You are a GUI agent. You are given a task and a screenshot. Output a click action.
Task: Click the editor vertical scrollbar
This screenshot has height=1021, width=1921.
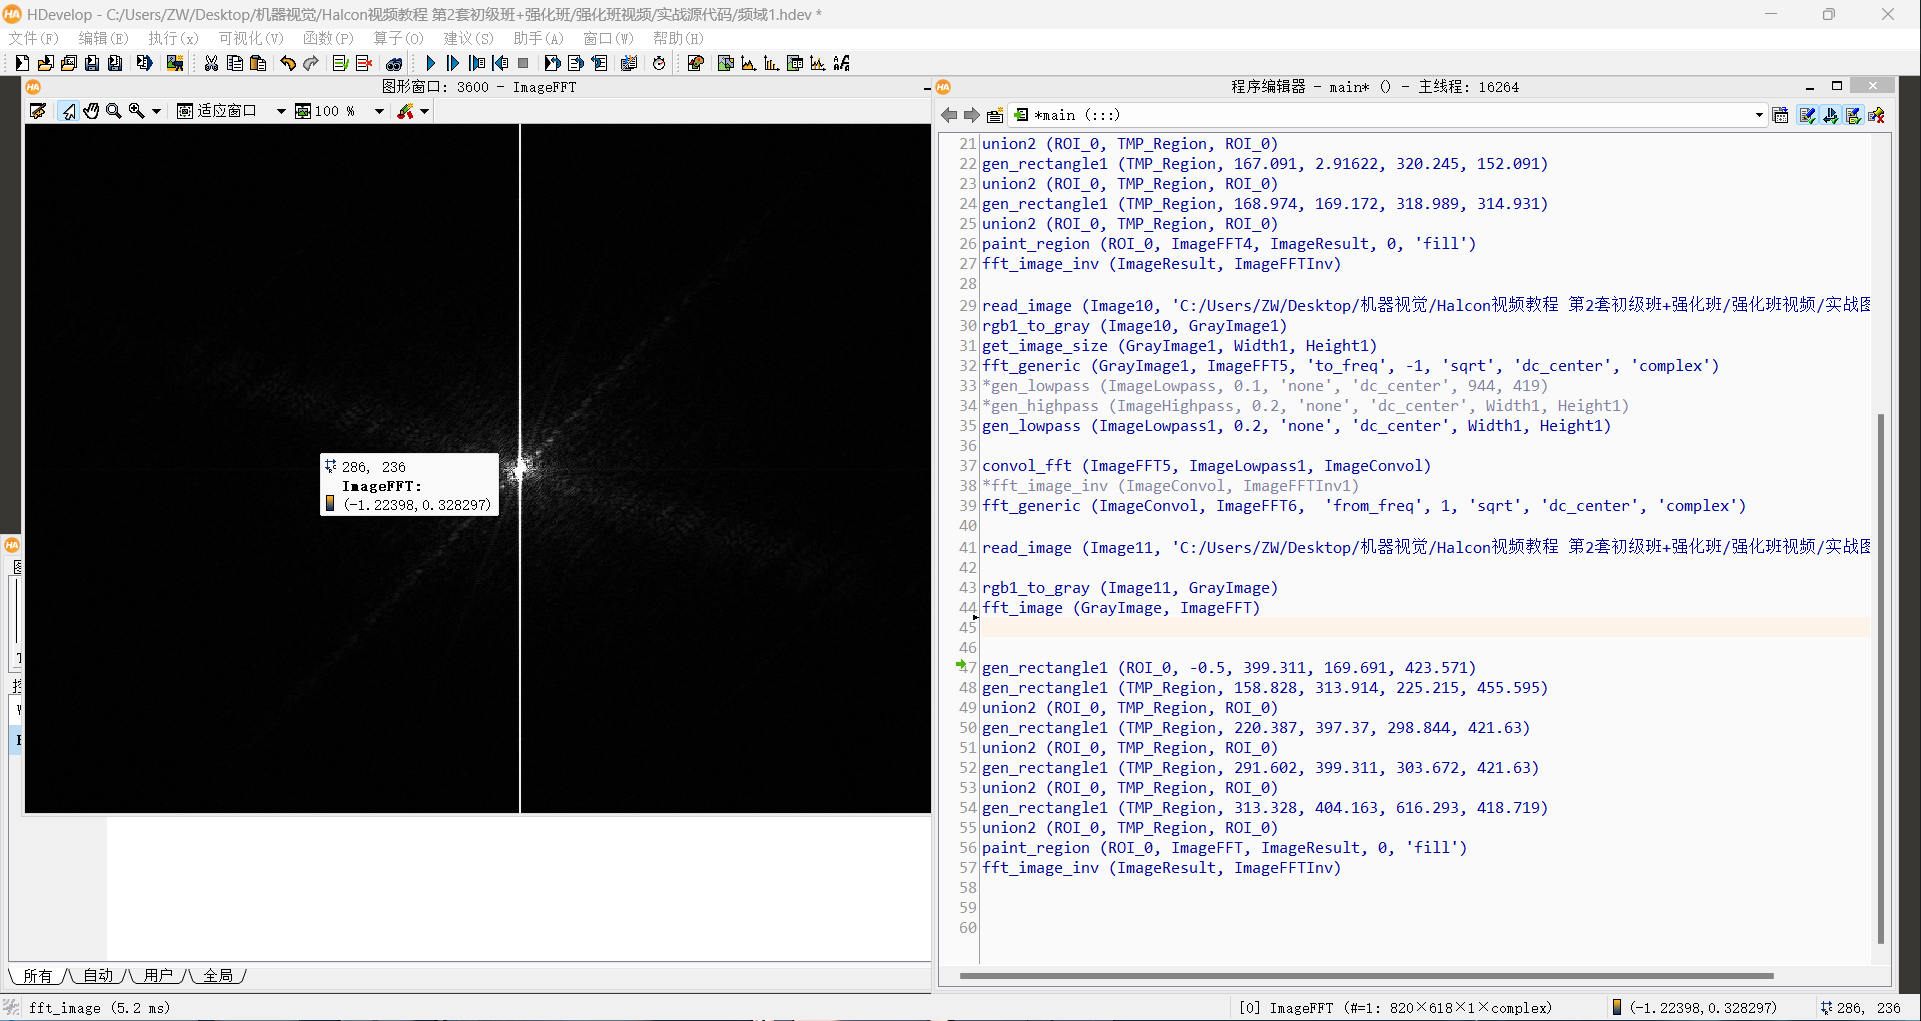point(1880,678)
